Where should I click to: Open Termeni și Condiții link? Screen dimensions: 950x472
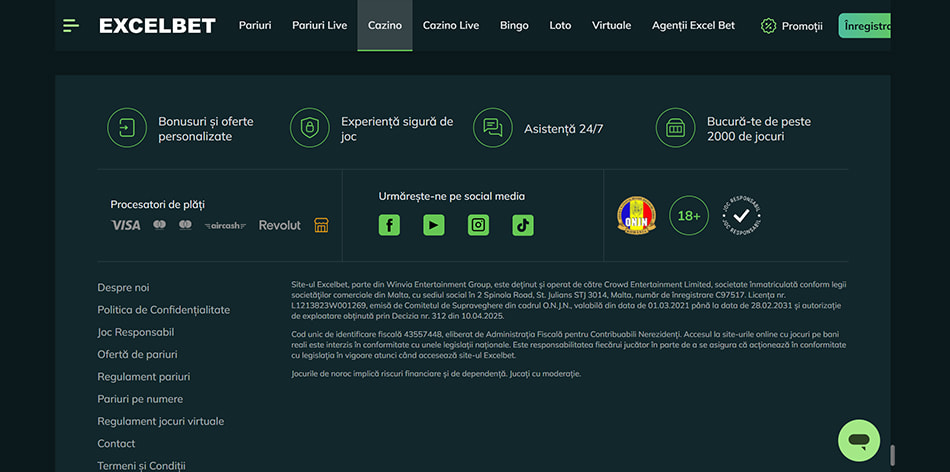pyautogui.click(x=141, y=466)
